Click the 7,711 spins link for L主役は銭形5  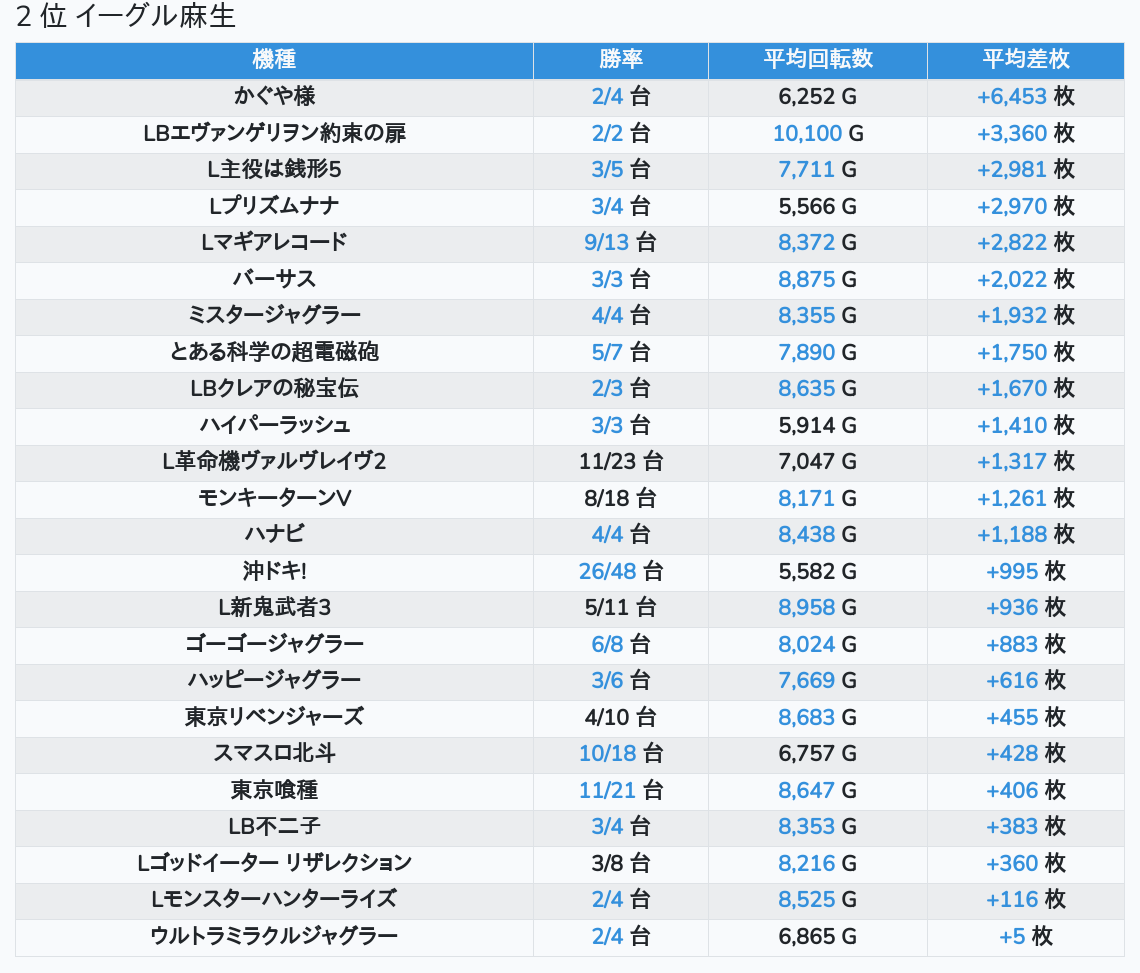pos(806,170)
